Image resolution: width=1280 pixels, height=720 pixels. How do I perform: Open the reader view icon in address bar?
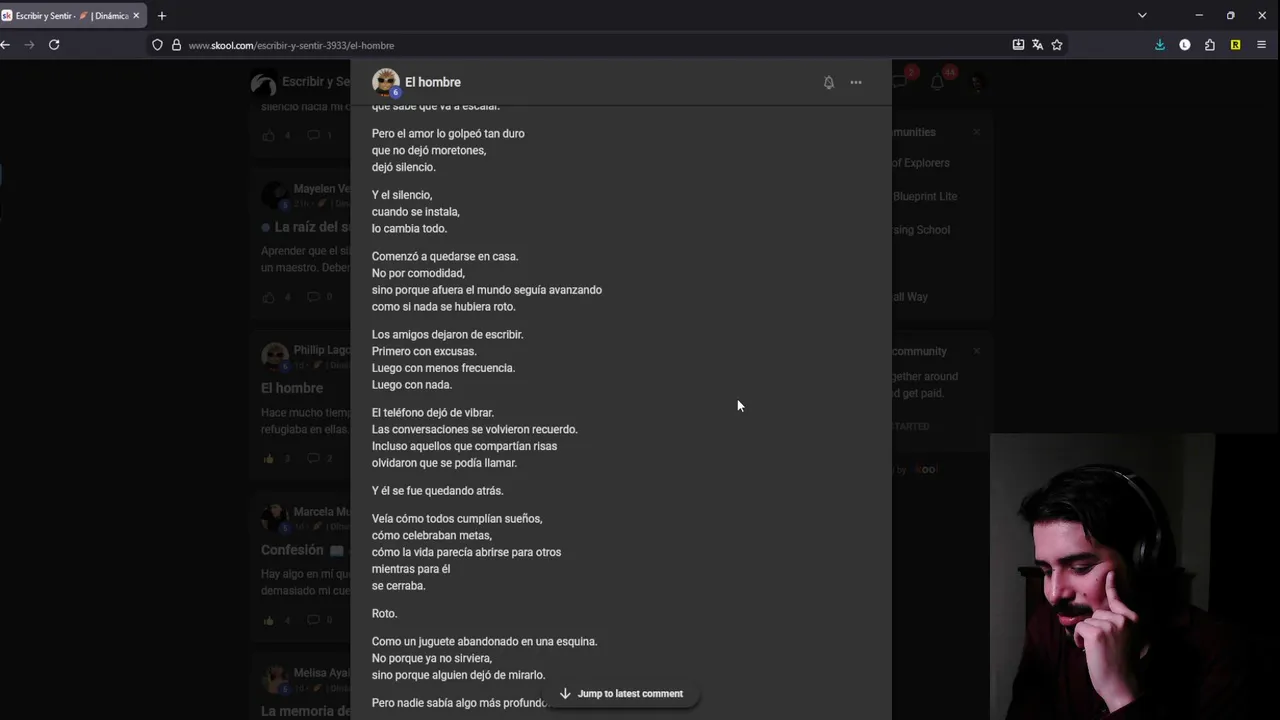1018,45
